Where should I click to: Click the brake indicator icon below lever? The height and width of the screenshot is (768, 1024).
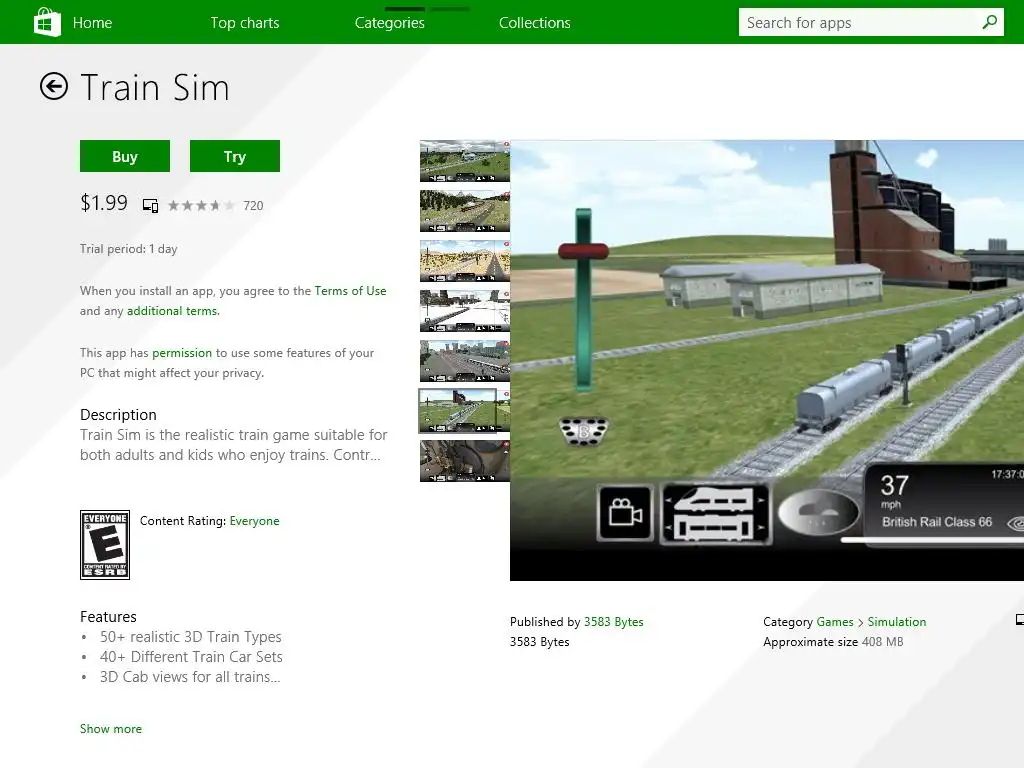pos(583,432)
